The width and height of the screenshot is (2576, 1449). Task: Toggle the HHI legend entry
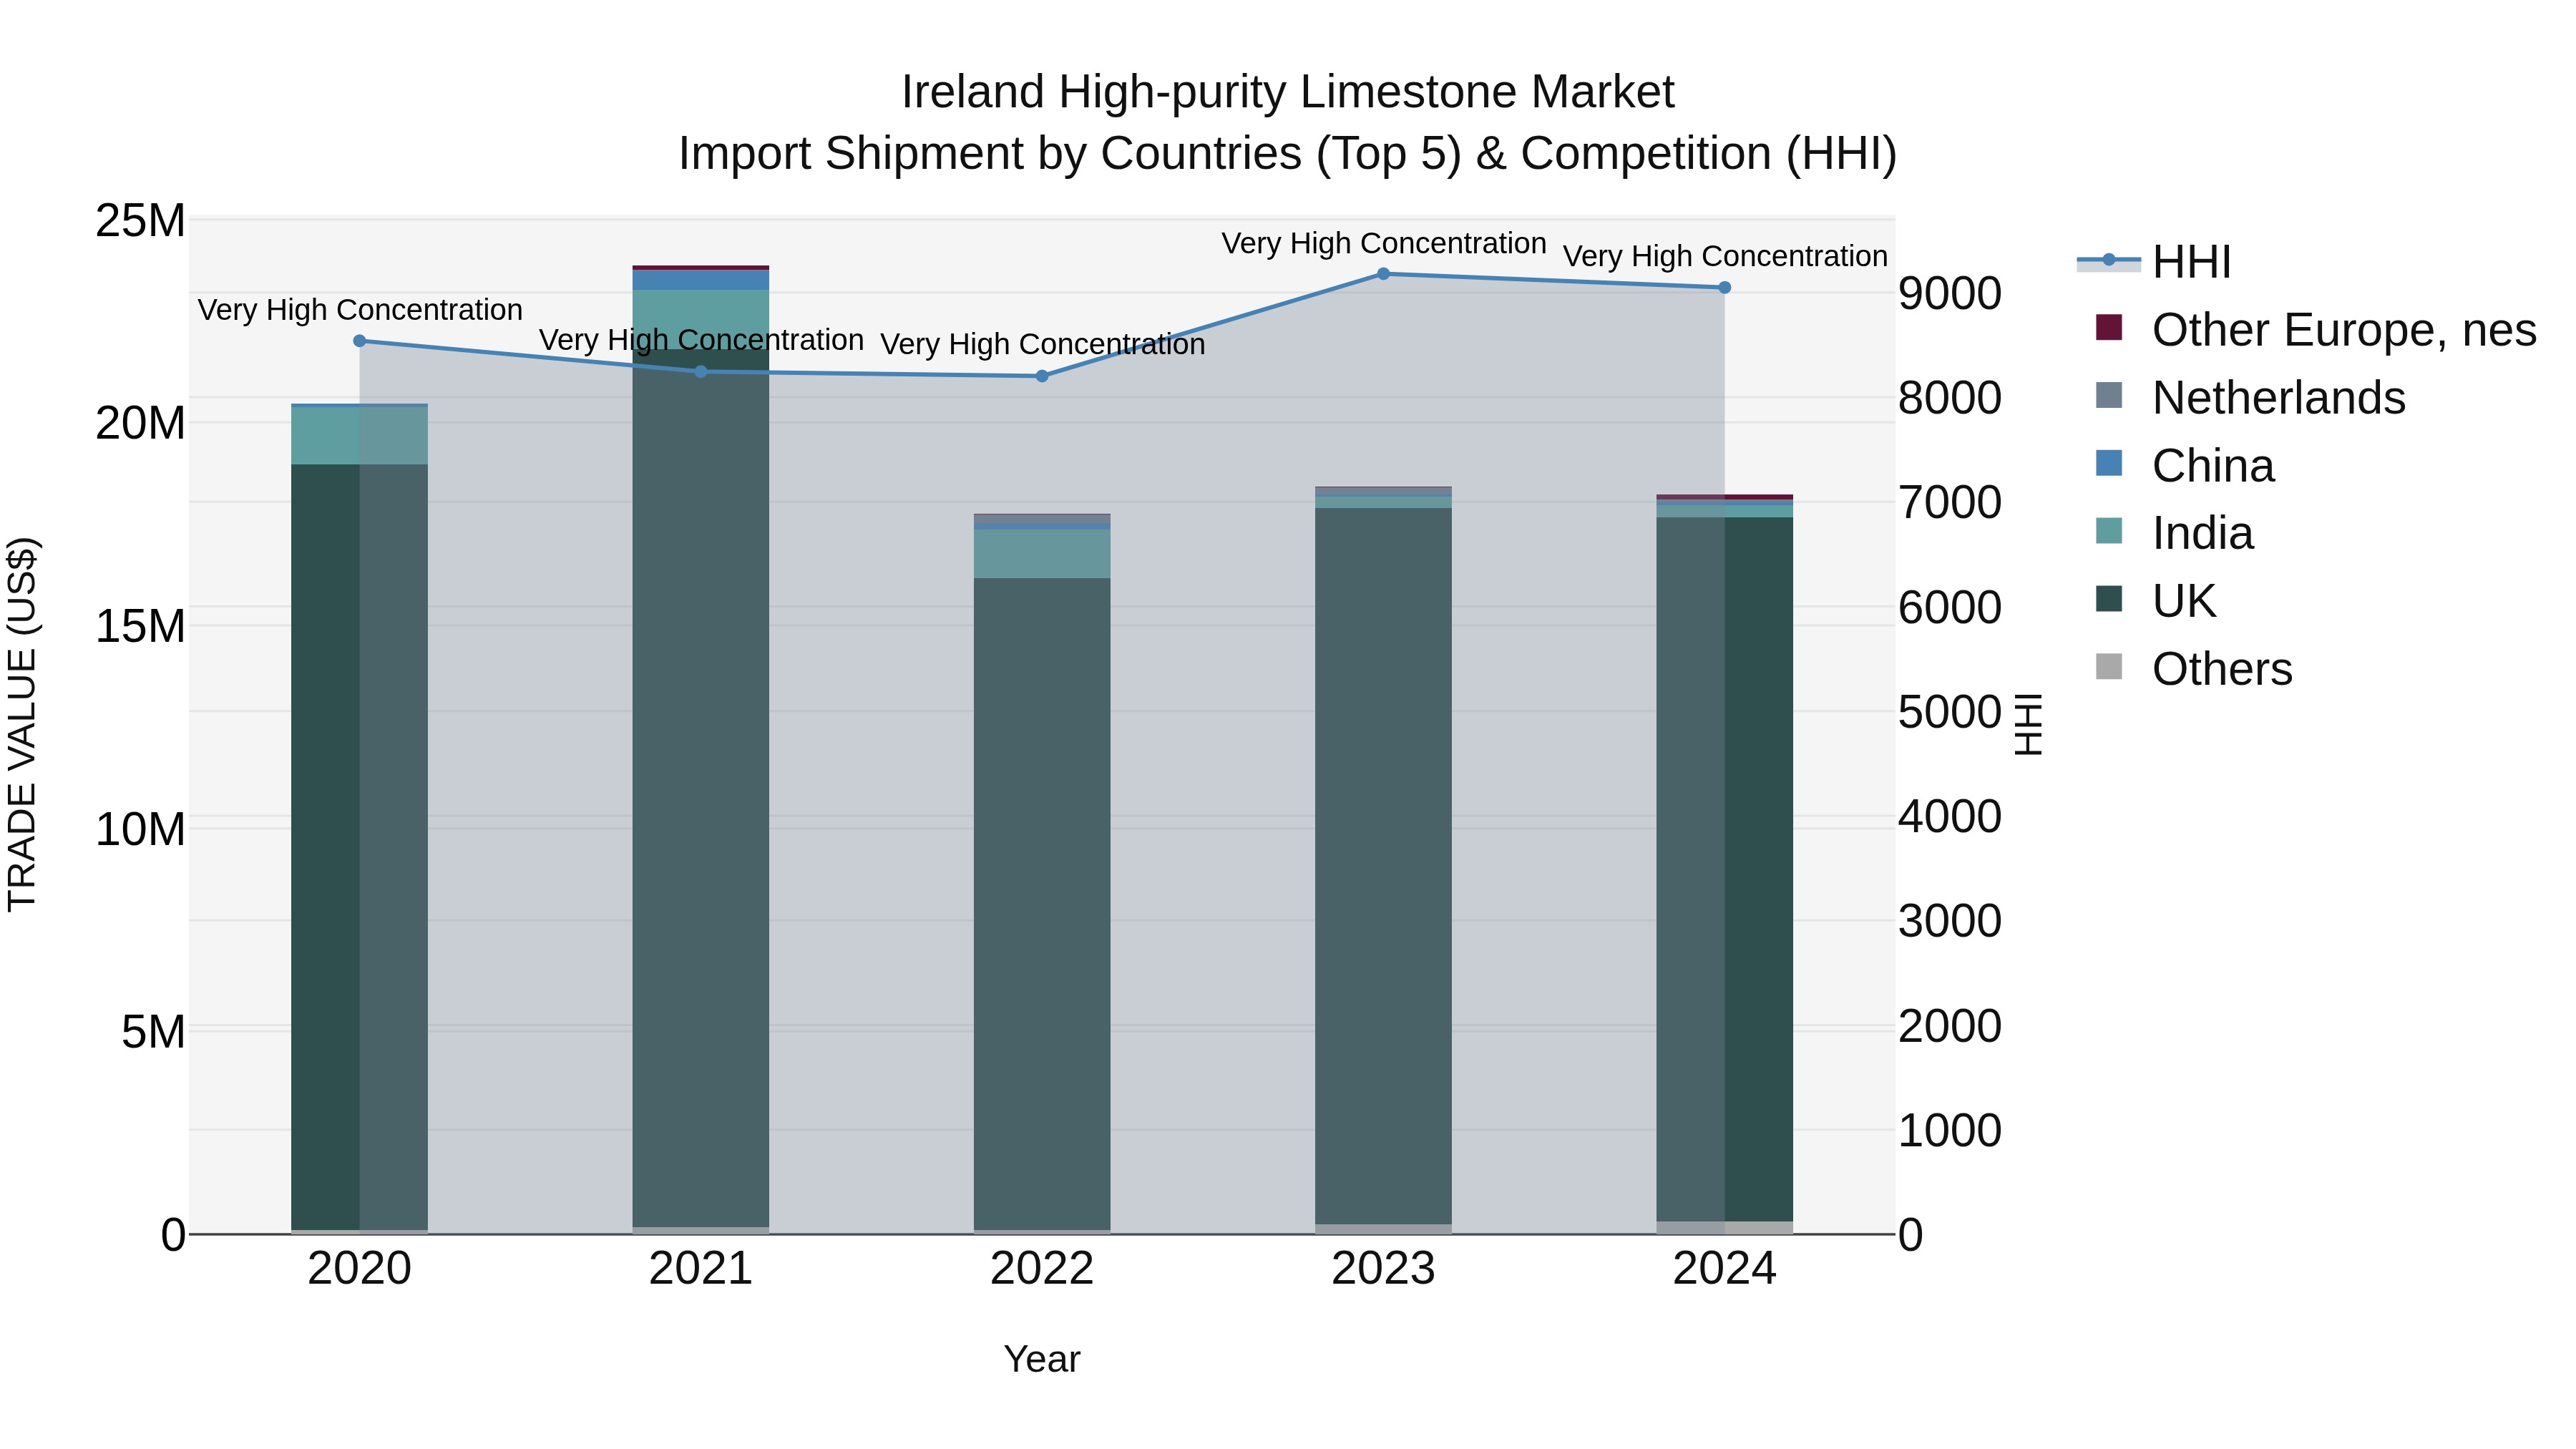(x=2155, y=262)
